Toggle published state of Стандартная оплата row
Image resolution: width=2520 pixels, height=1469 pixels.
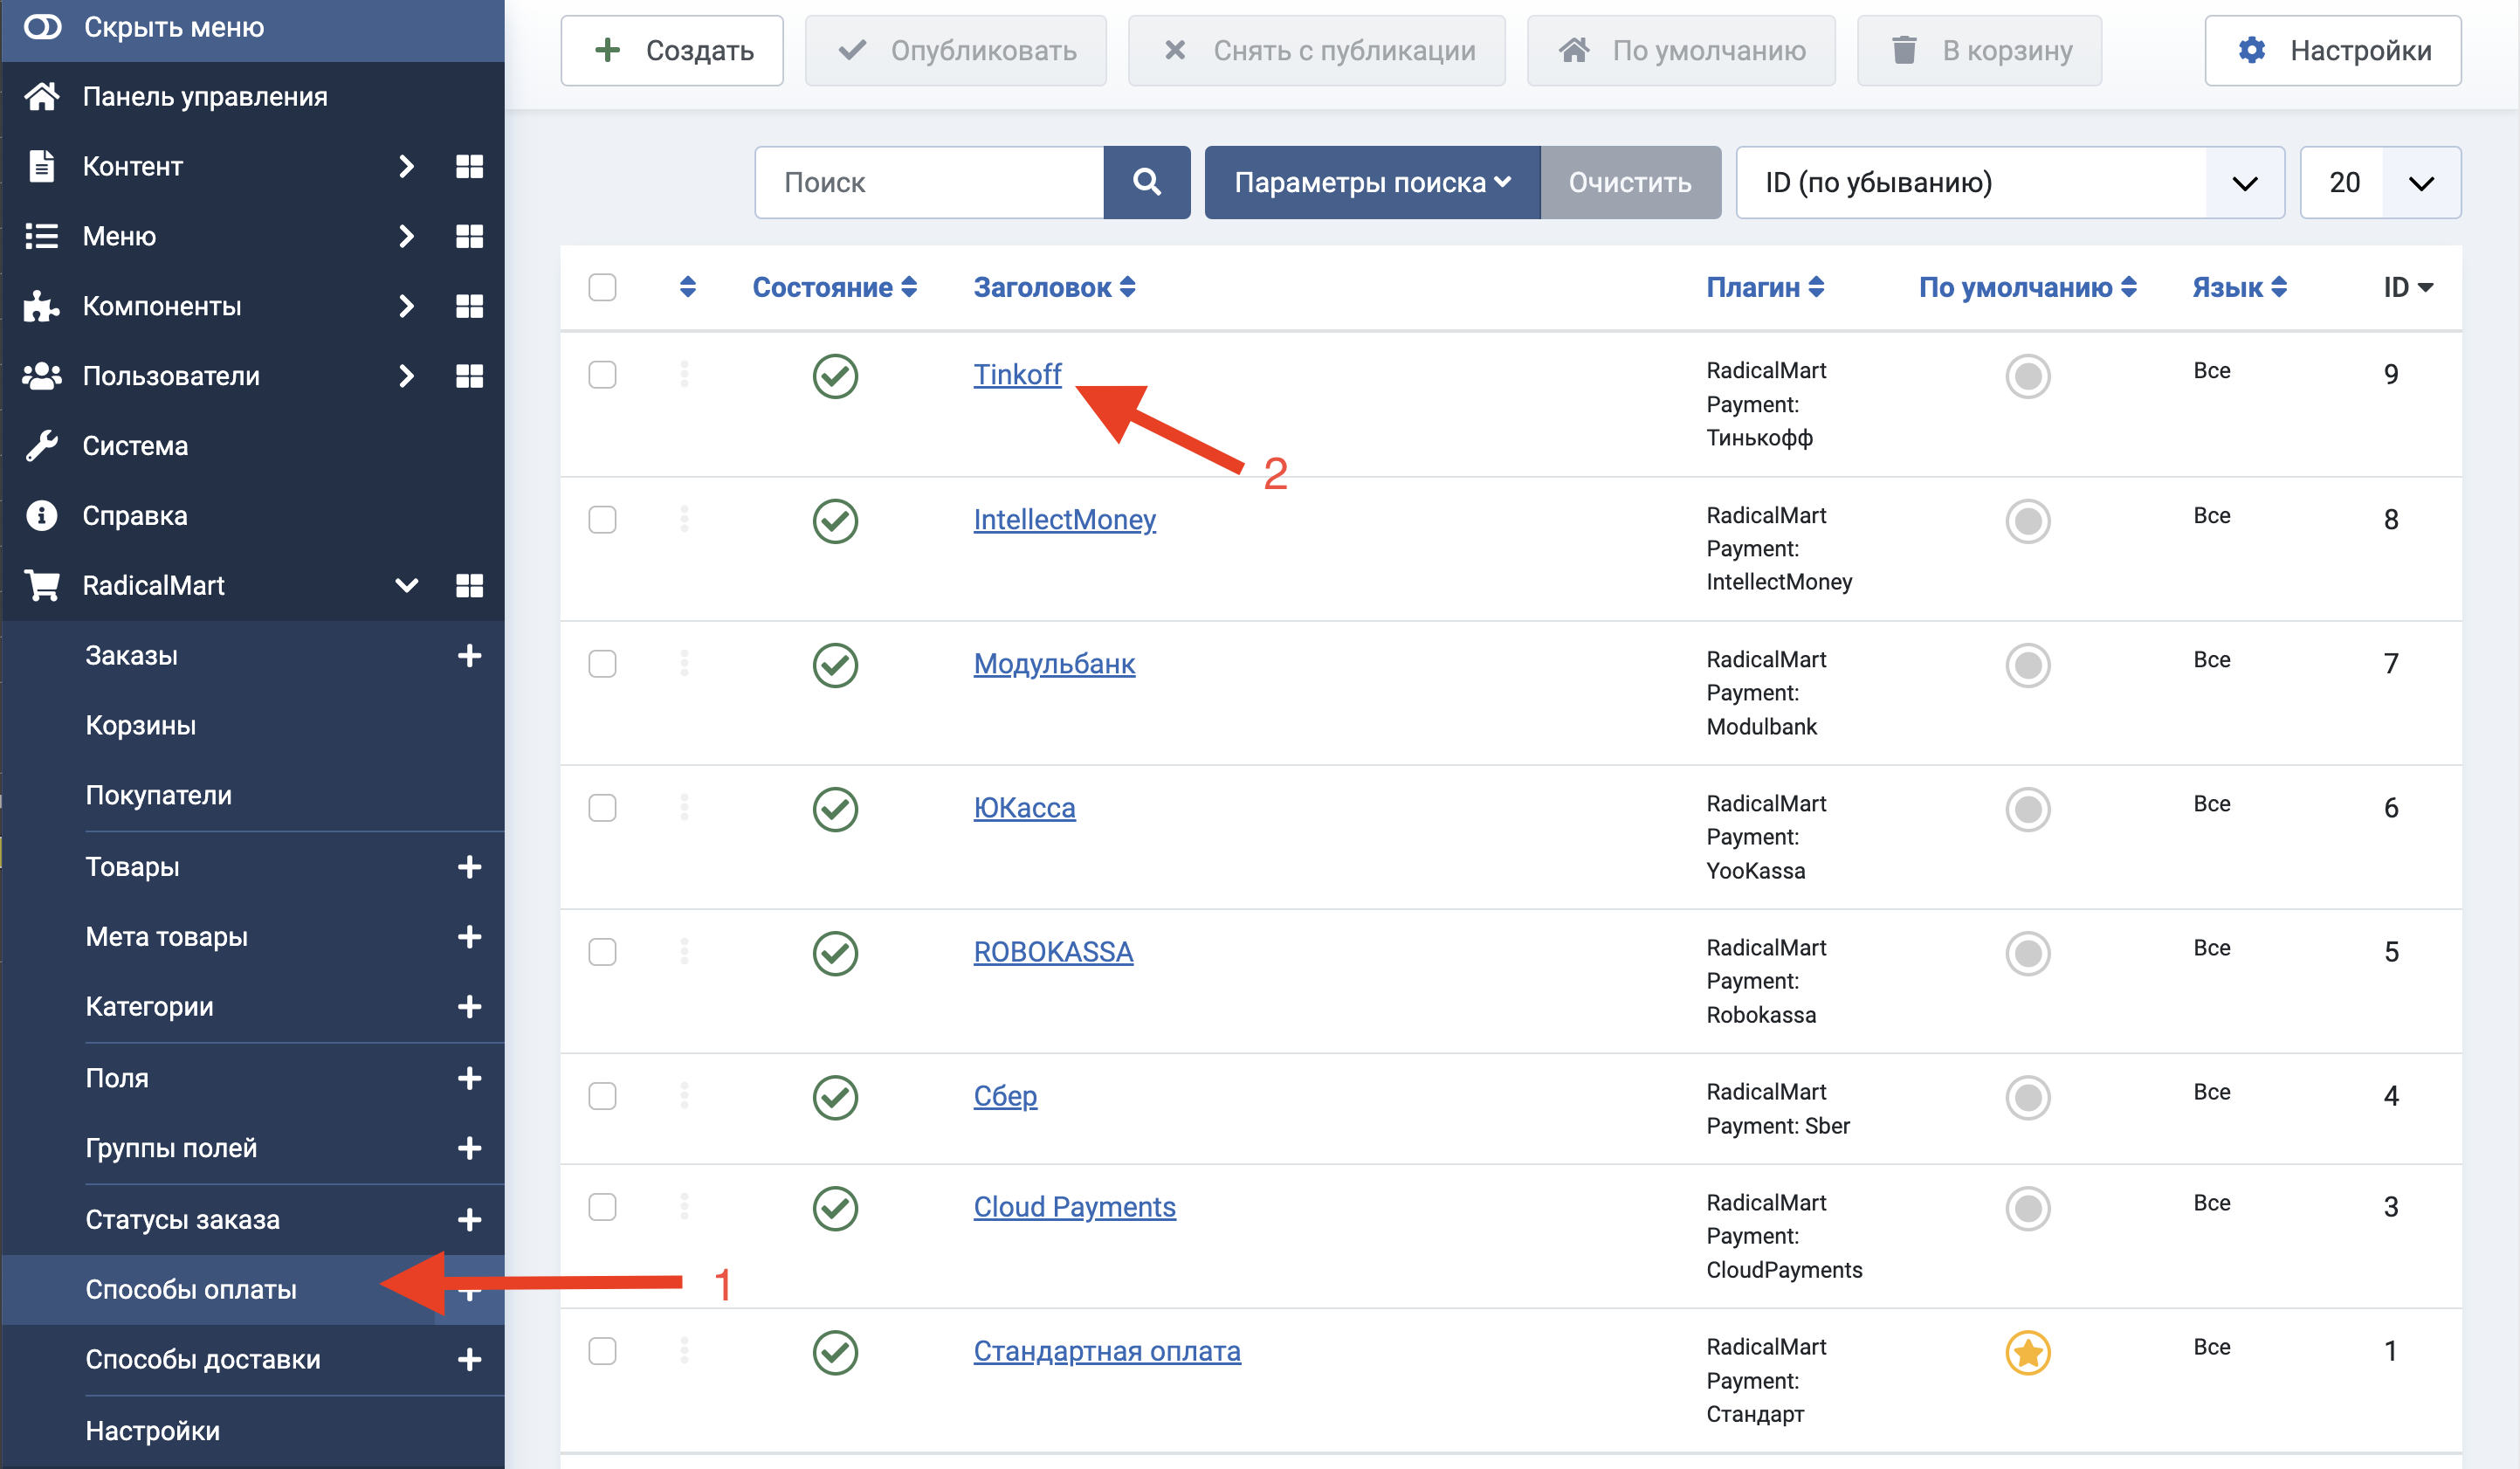coord(835,1352)
